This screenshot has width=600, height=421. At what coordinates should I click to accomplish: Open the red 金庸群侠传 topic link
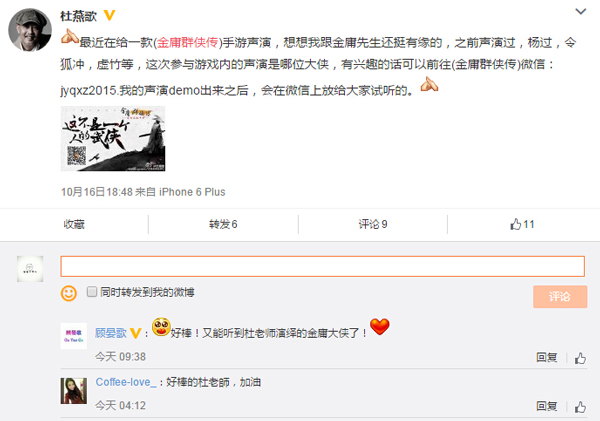[188, 42]
